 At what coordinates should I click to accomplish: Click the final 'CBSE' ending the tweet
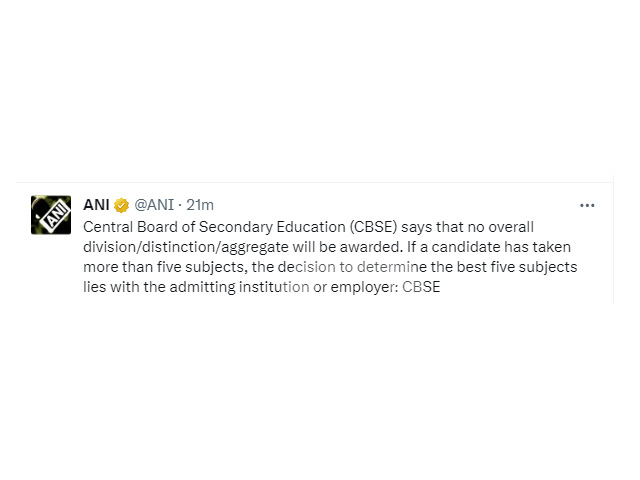421,287
